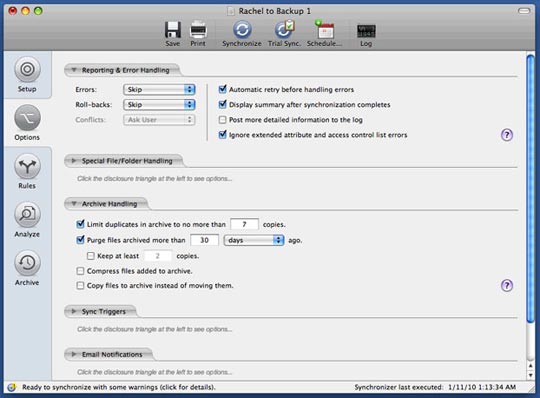Screen dimensions: 540x398
Task: Click the purge days number field
Action: (204, 240)
